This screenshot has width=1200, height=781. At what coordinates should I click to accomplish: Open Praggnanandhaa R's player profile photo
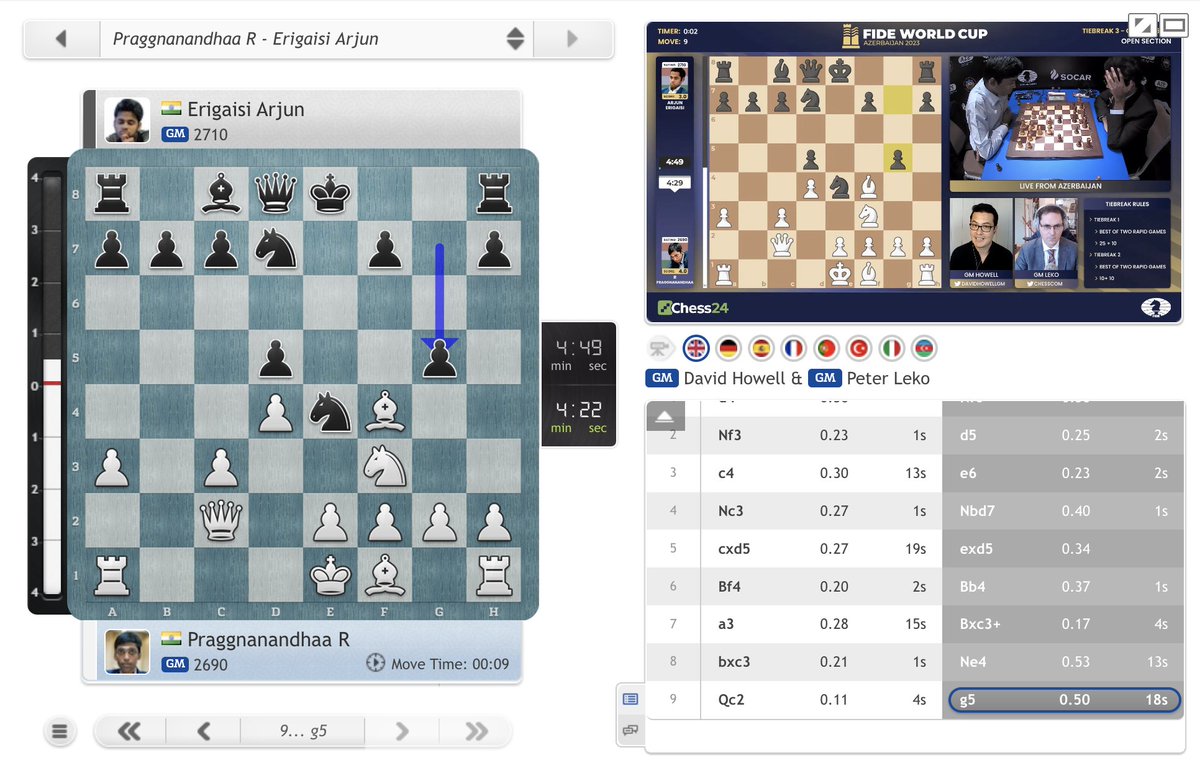127,651
